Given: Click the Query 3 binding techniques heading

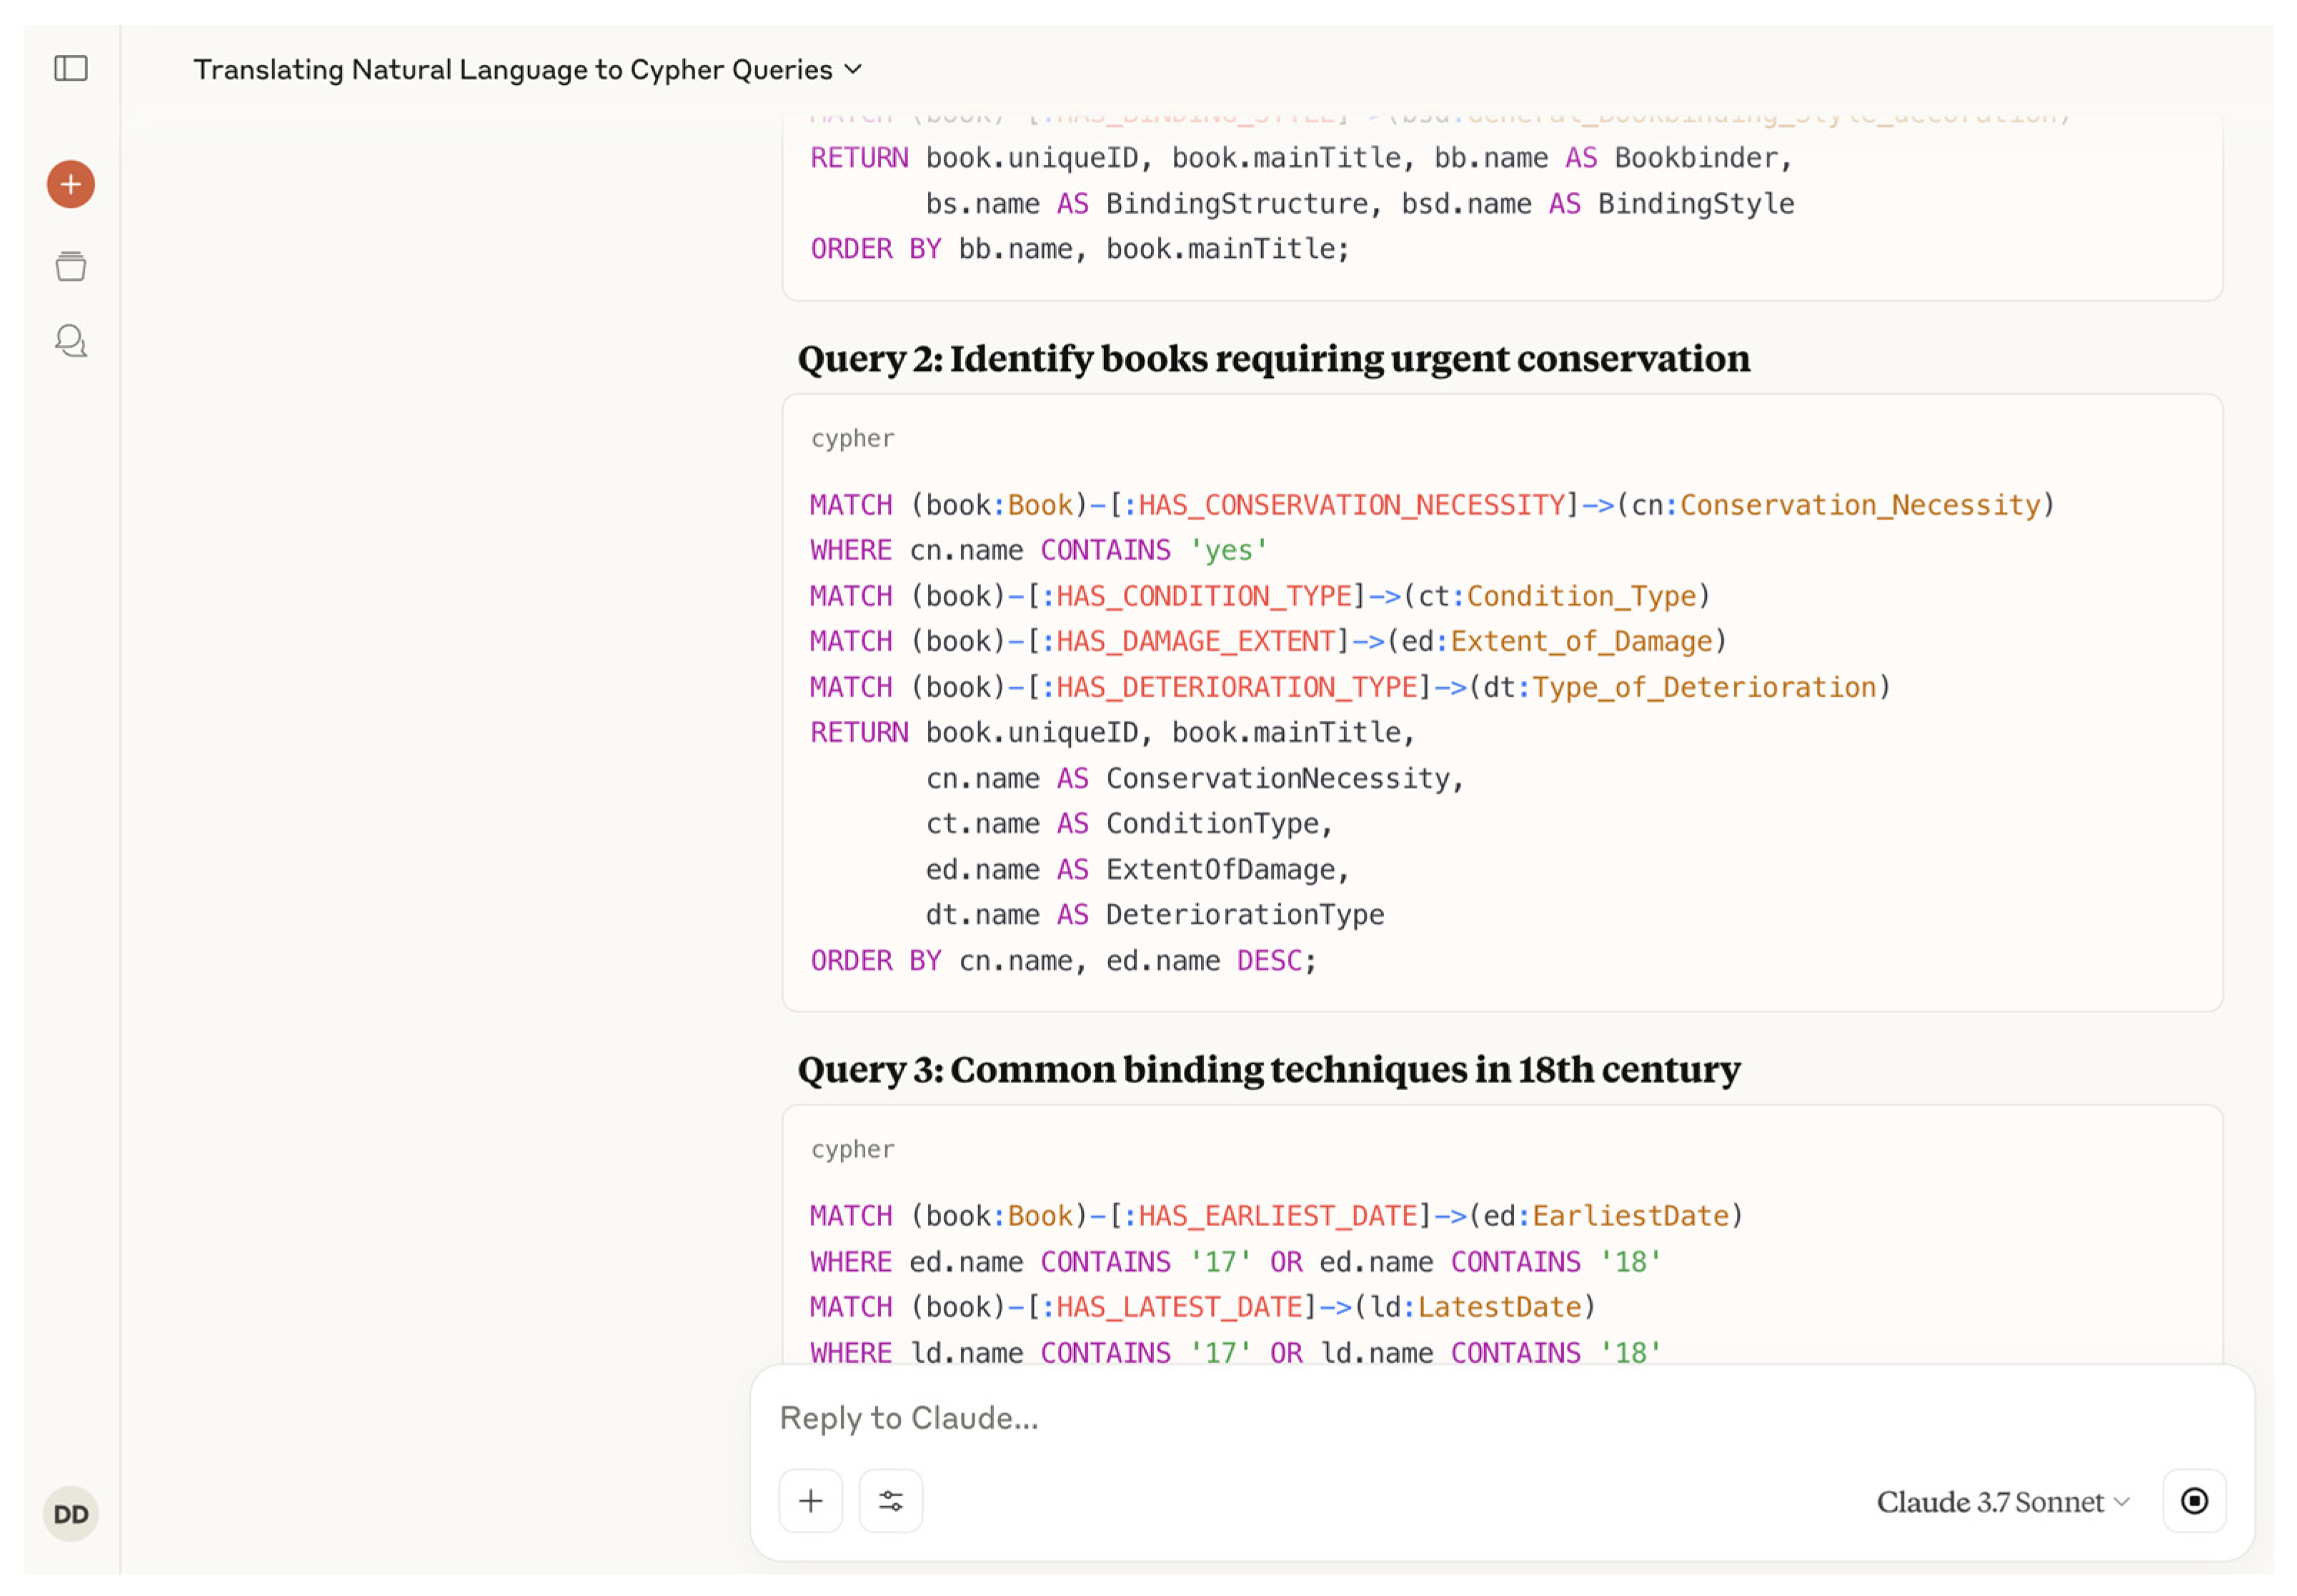Looking at the screenshot, I should [x=1269, y=1069].
